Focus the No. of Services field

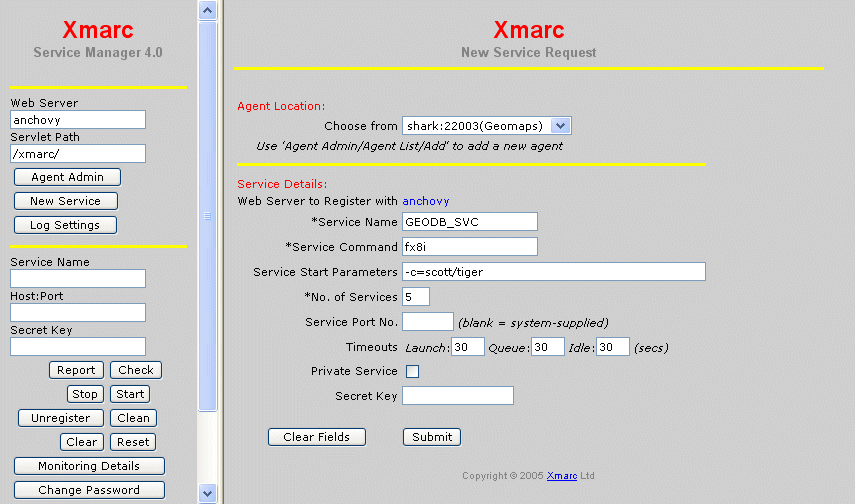coord(416,297)
